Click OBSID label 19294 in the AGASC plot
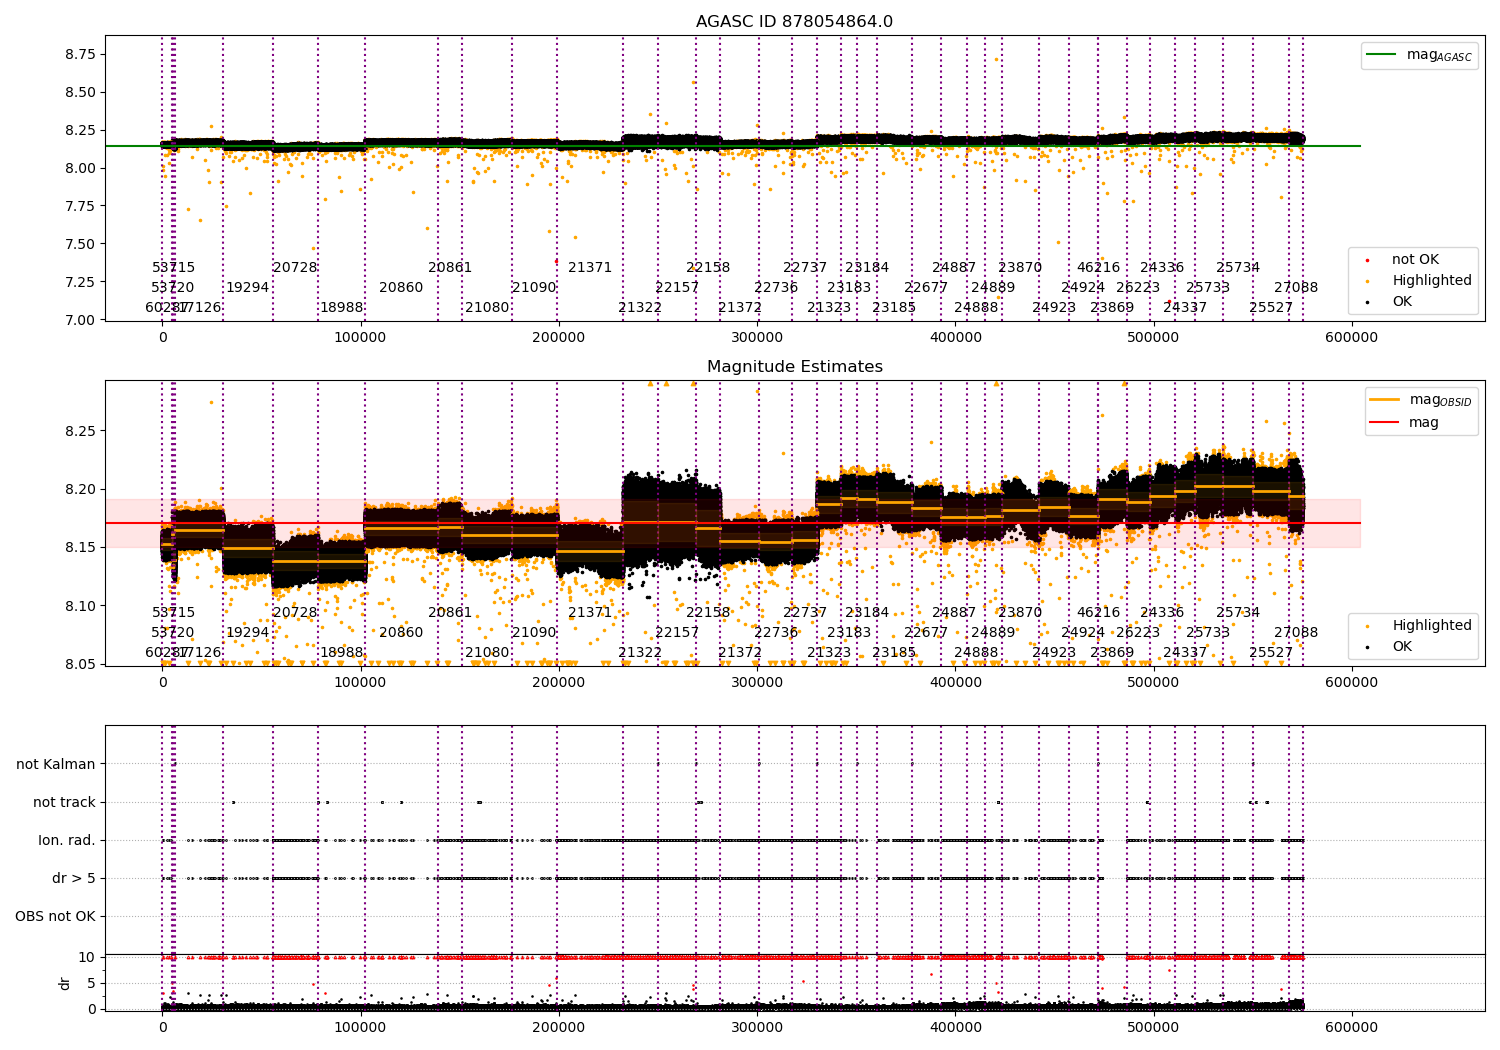The height and width of the screenshot is (1050, 1500). pos(247,288)
